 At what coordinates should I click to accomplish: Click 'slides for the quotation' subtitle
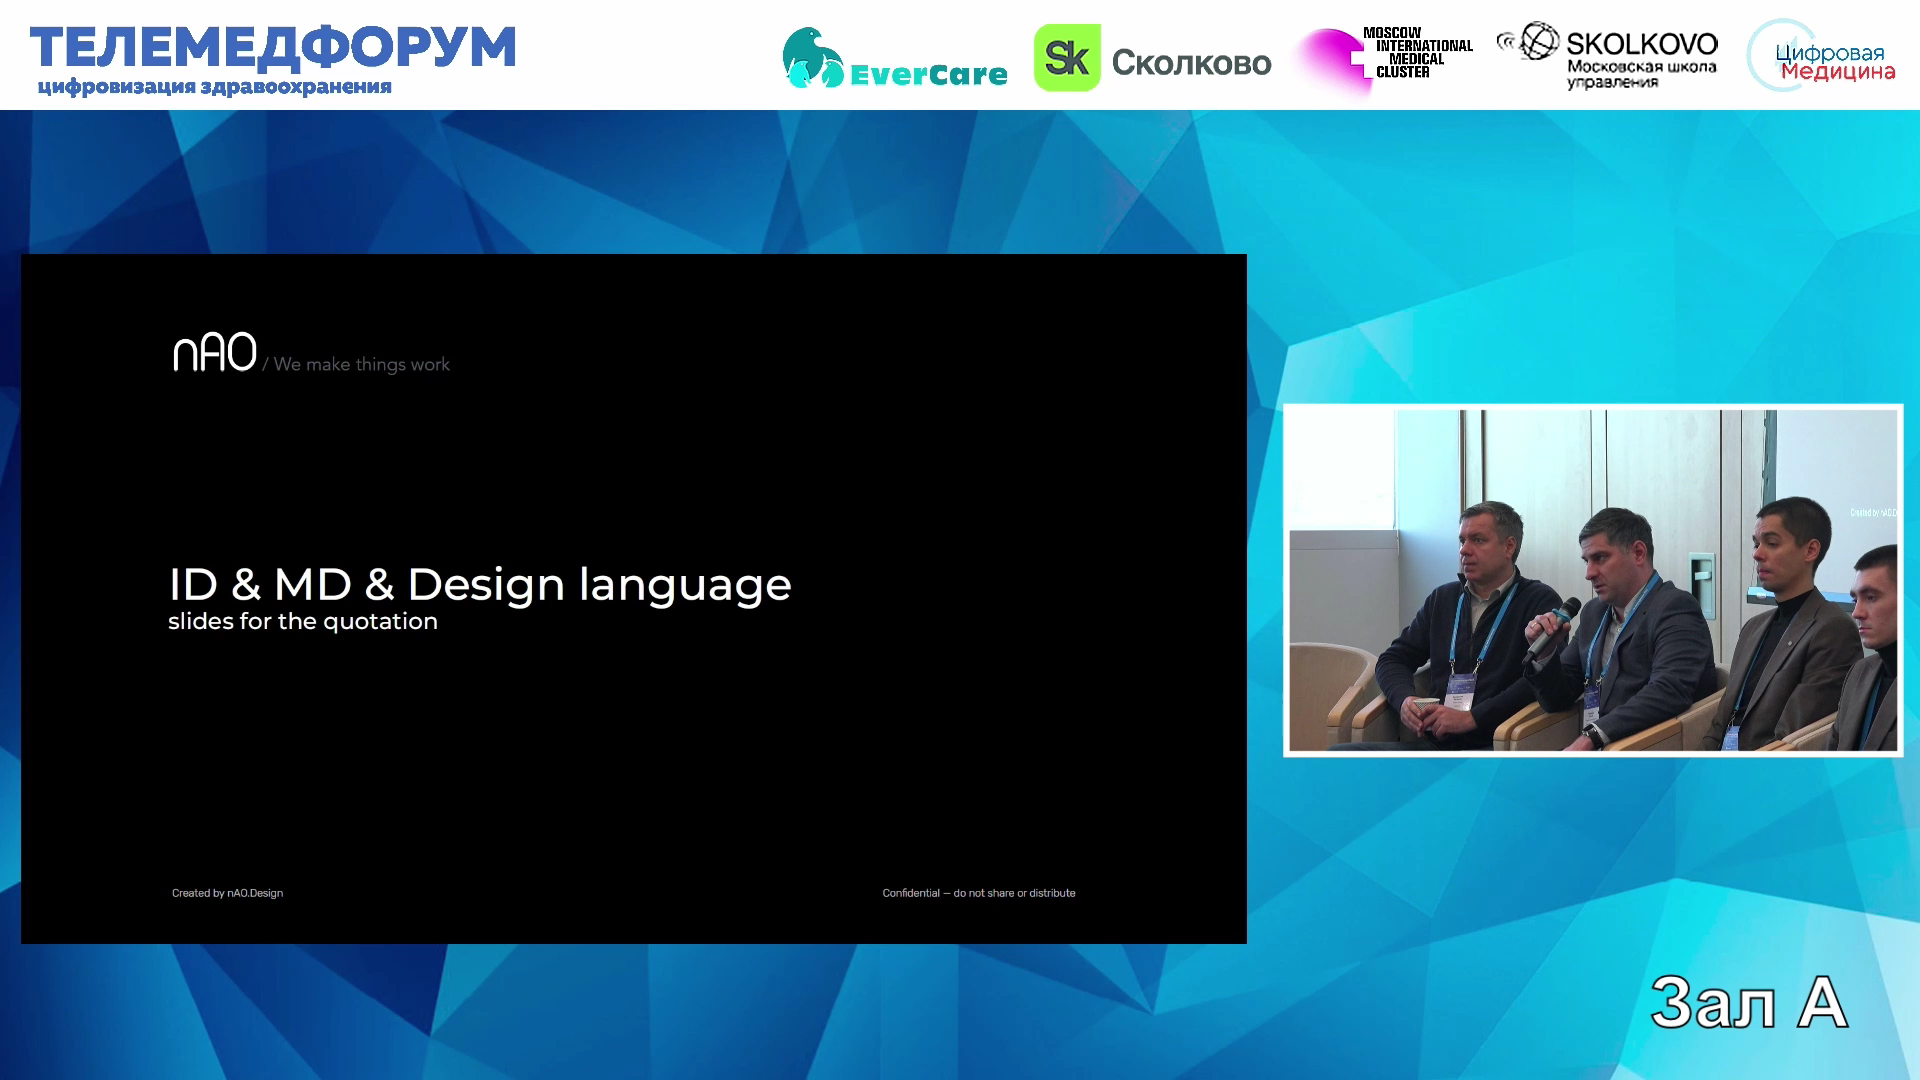pos(302,622)
